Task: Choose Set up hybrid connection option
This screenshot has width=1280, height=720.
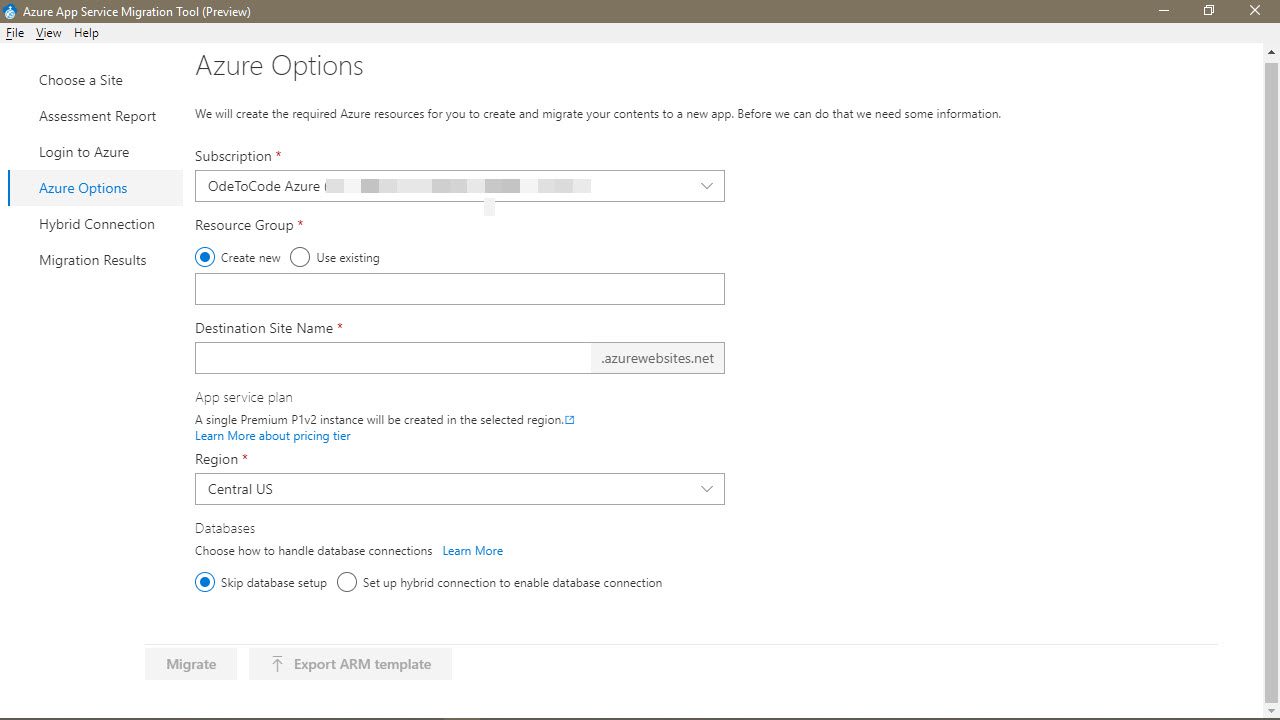Action: (347, 582)
